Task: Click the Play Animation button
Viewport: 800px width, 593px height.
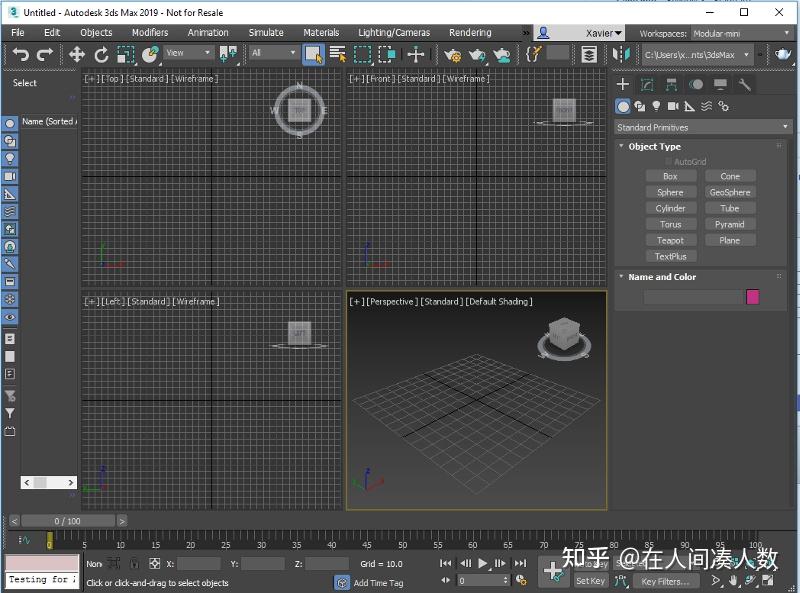Action: pos(483,563)
